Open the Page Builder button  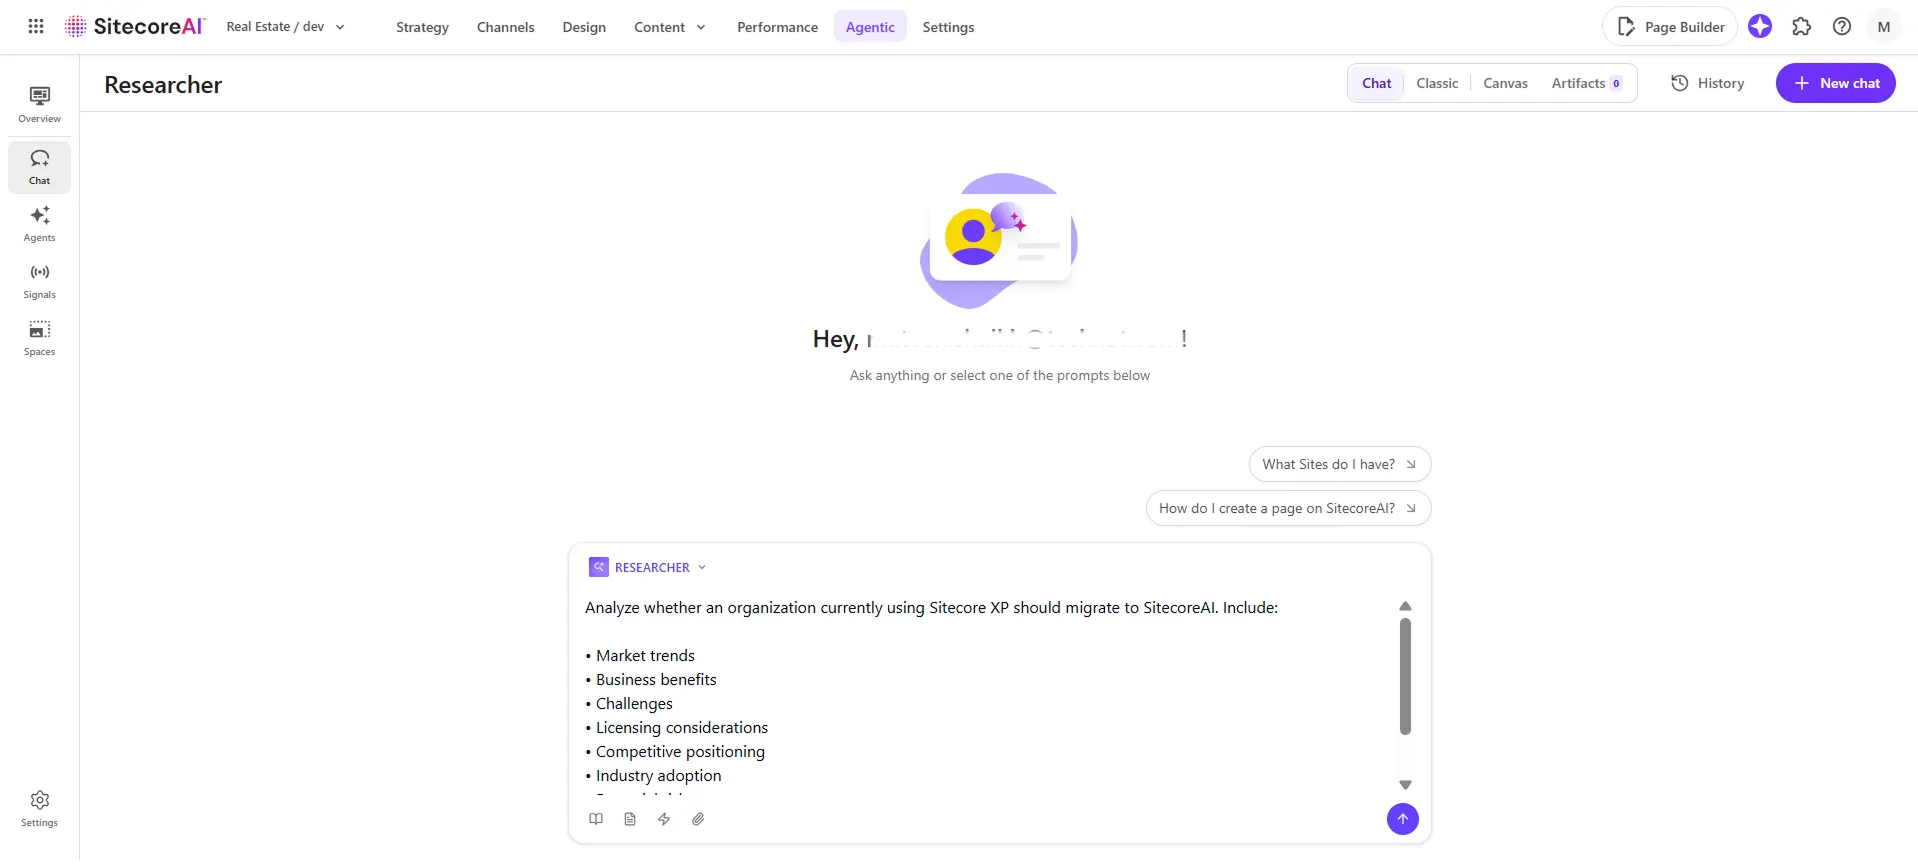tap(1670, 27)
